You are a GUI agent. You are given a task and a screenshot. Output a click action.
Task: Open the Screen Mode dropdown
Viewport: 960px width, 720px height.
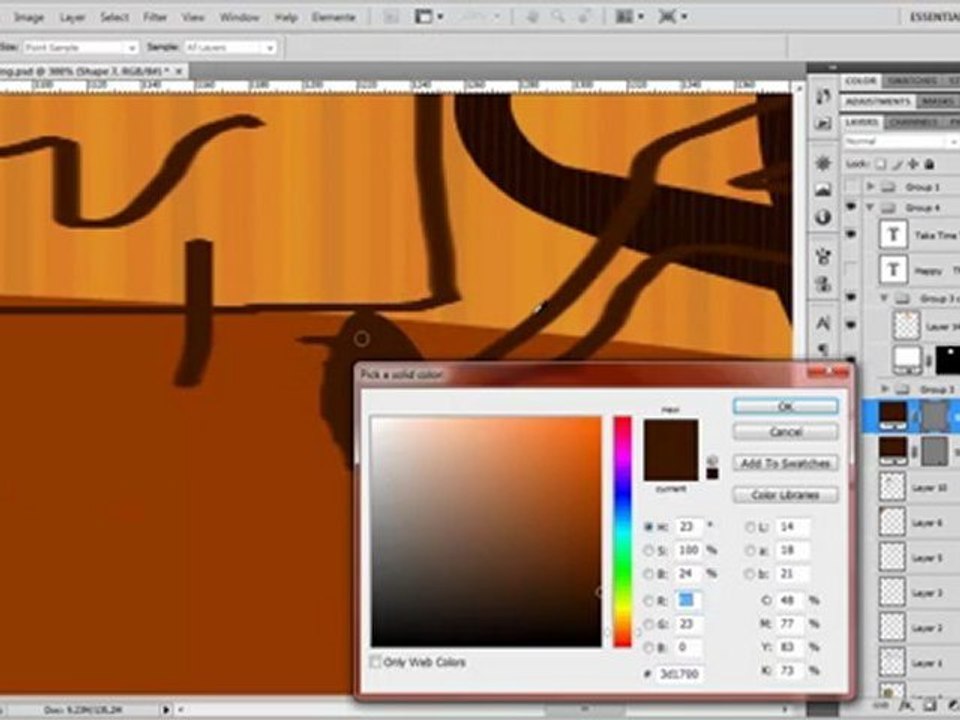(672, 17)
